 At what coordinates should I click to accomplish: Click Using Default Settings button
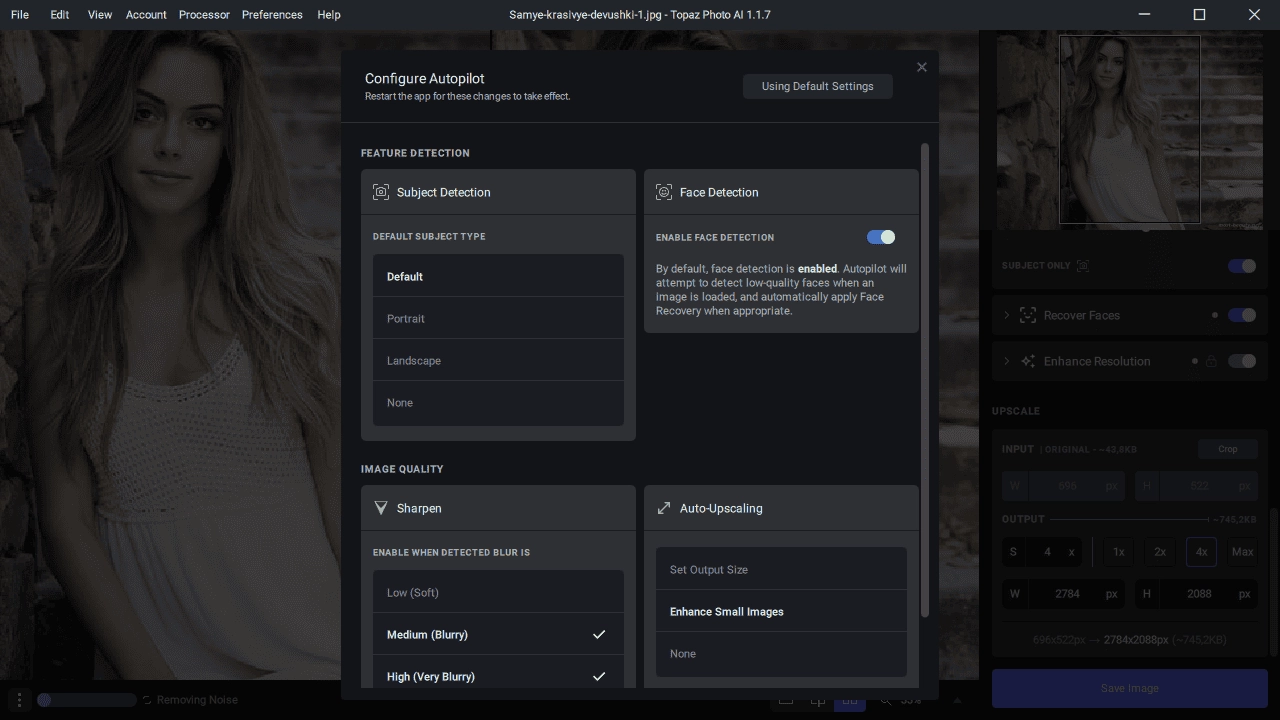818,86
